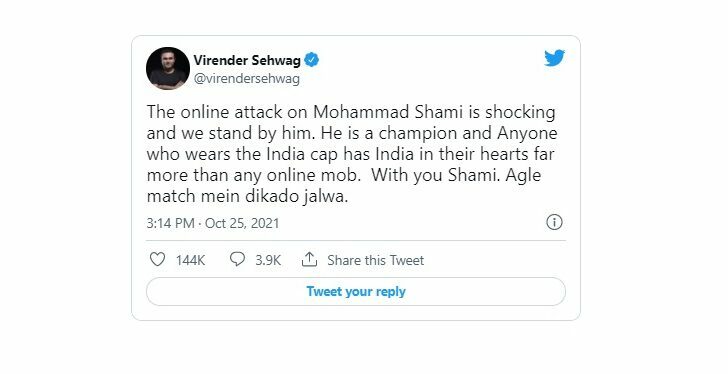The image size is (728, 374).
Task: Click the blue Twitter bird logo
Action: (554, 58)
